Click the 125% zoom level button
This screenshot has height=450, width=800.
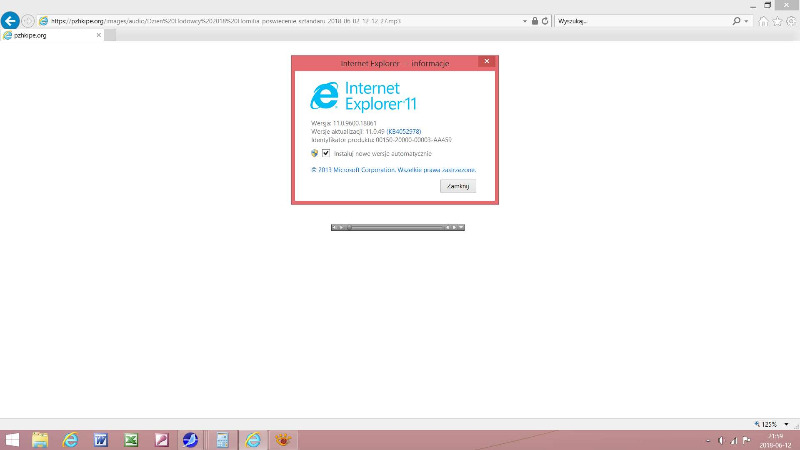[x=765, y=424]
